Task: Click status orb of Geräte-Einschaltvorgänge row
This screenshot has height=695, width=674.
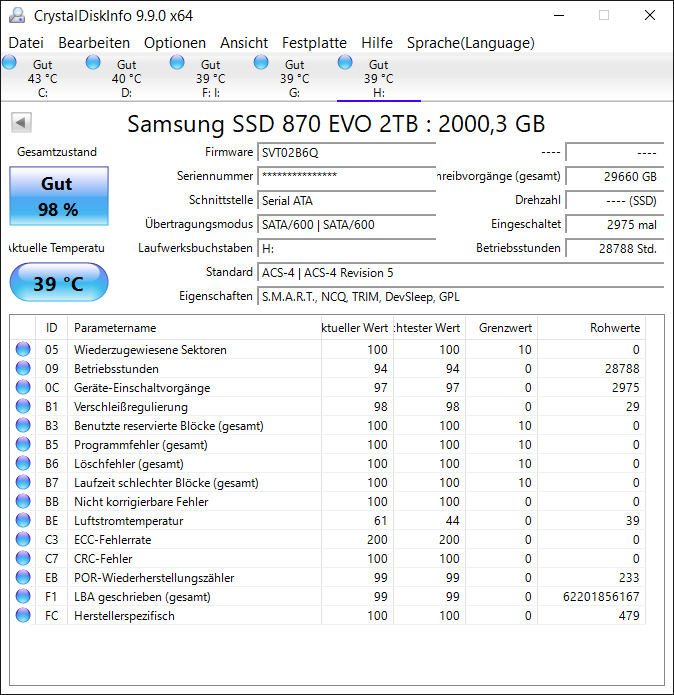Action: [x=23, y=387]
